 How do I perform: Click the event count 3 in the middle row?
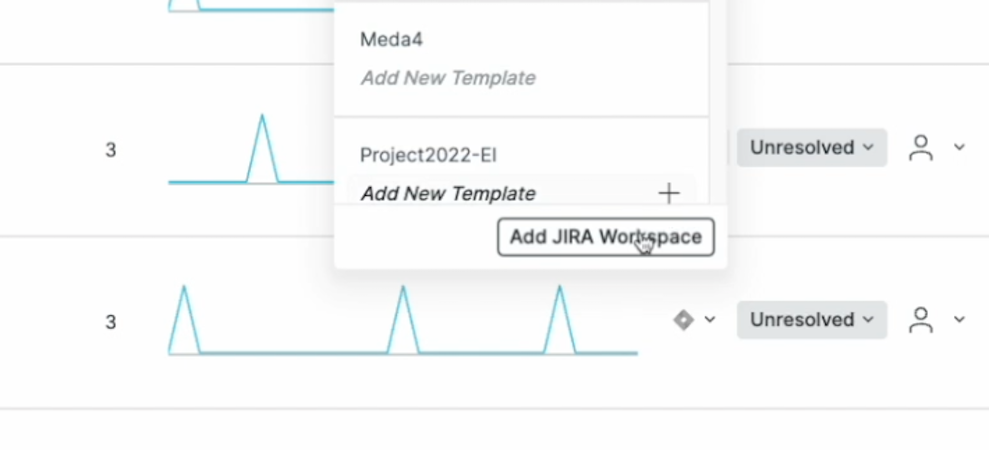[x=111, y=151]
